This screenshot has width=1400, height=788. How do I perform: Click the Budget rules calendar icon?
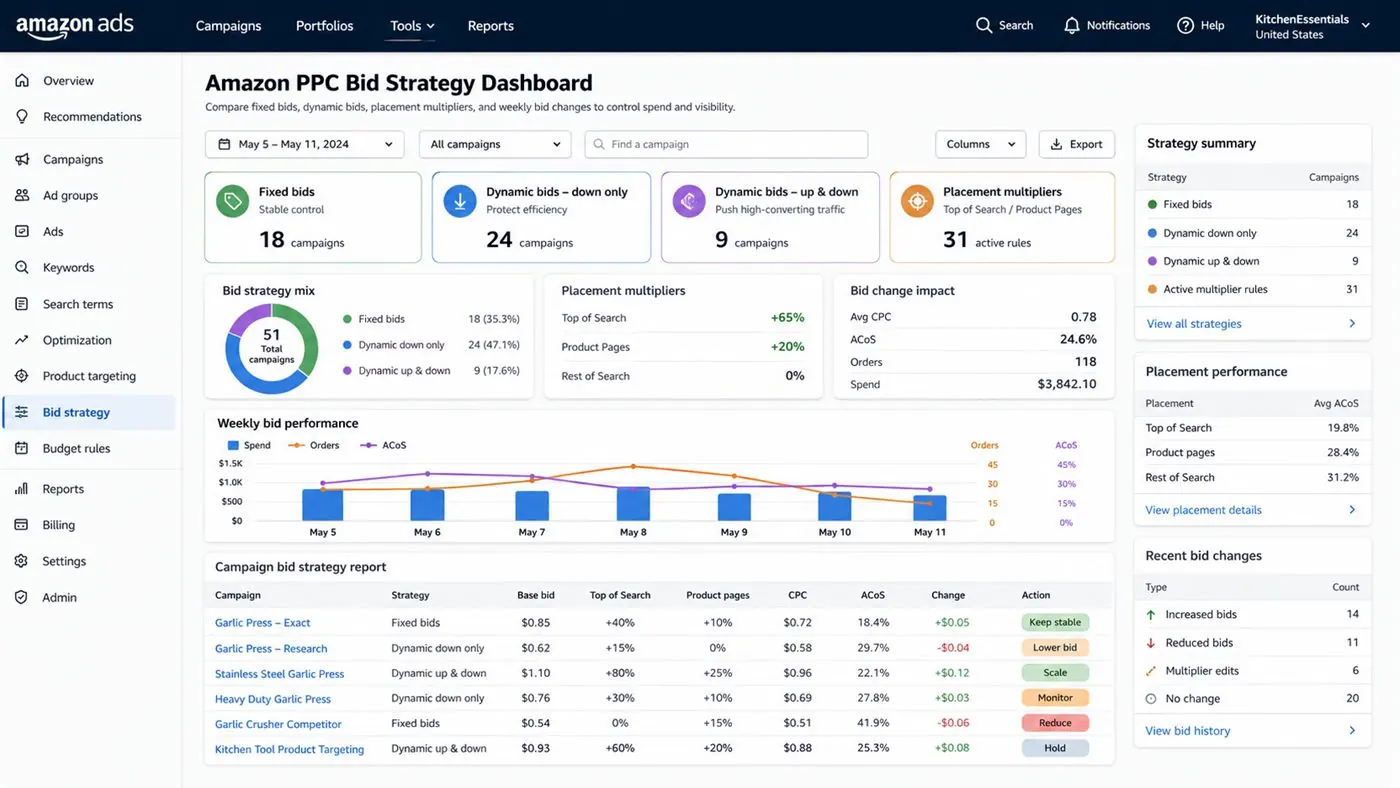[x=22, y=448]
